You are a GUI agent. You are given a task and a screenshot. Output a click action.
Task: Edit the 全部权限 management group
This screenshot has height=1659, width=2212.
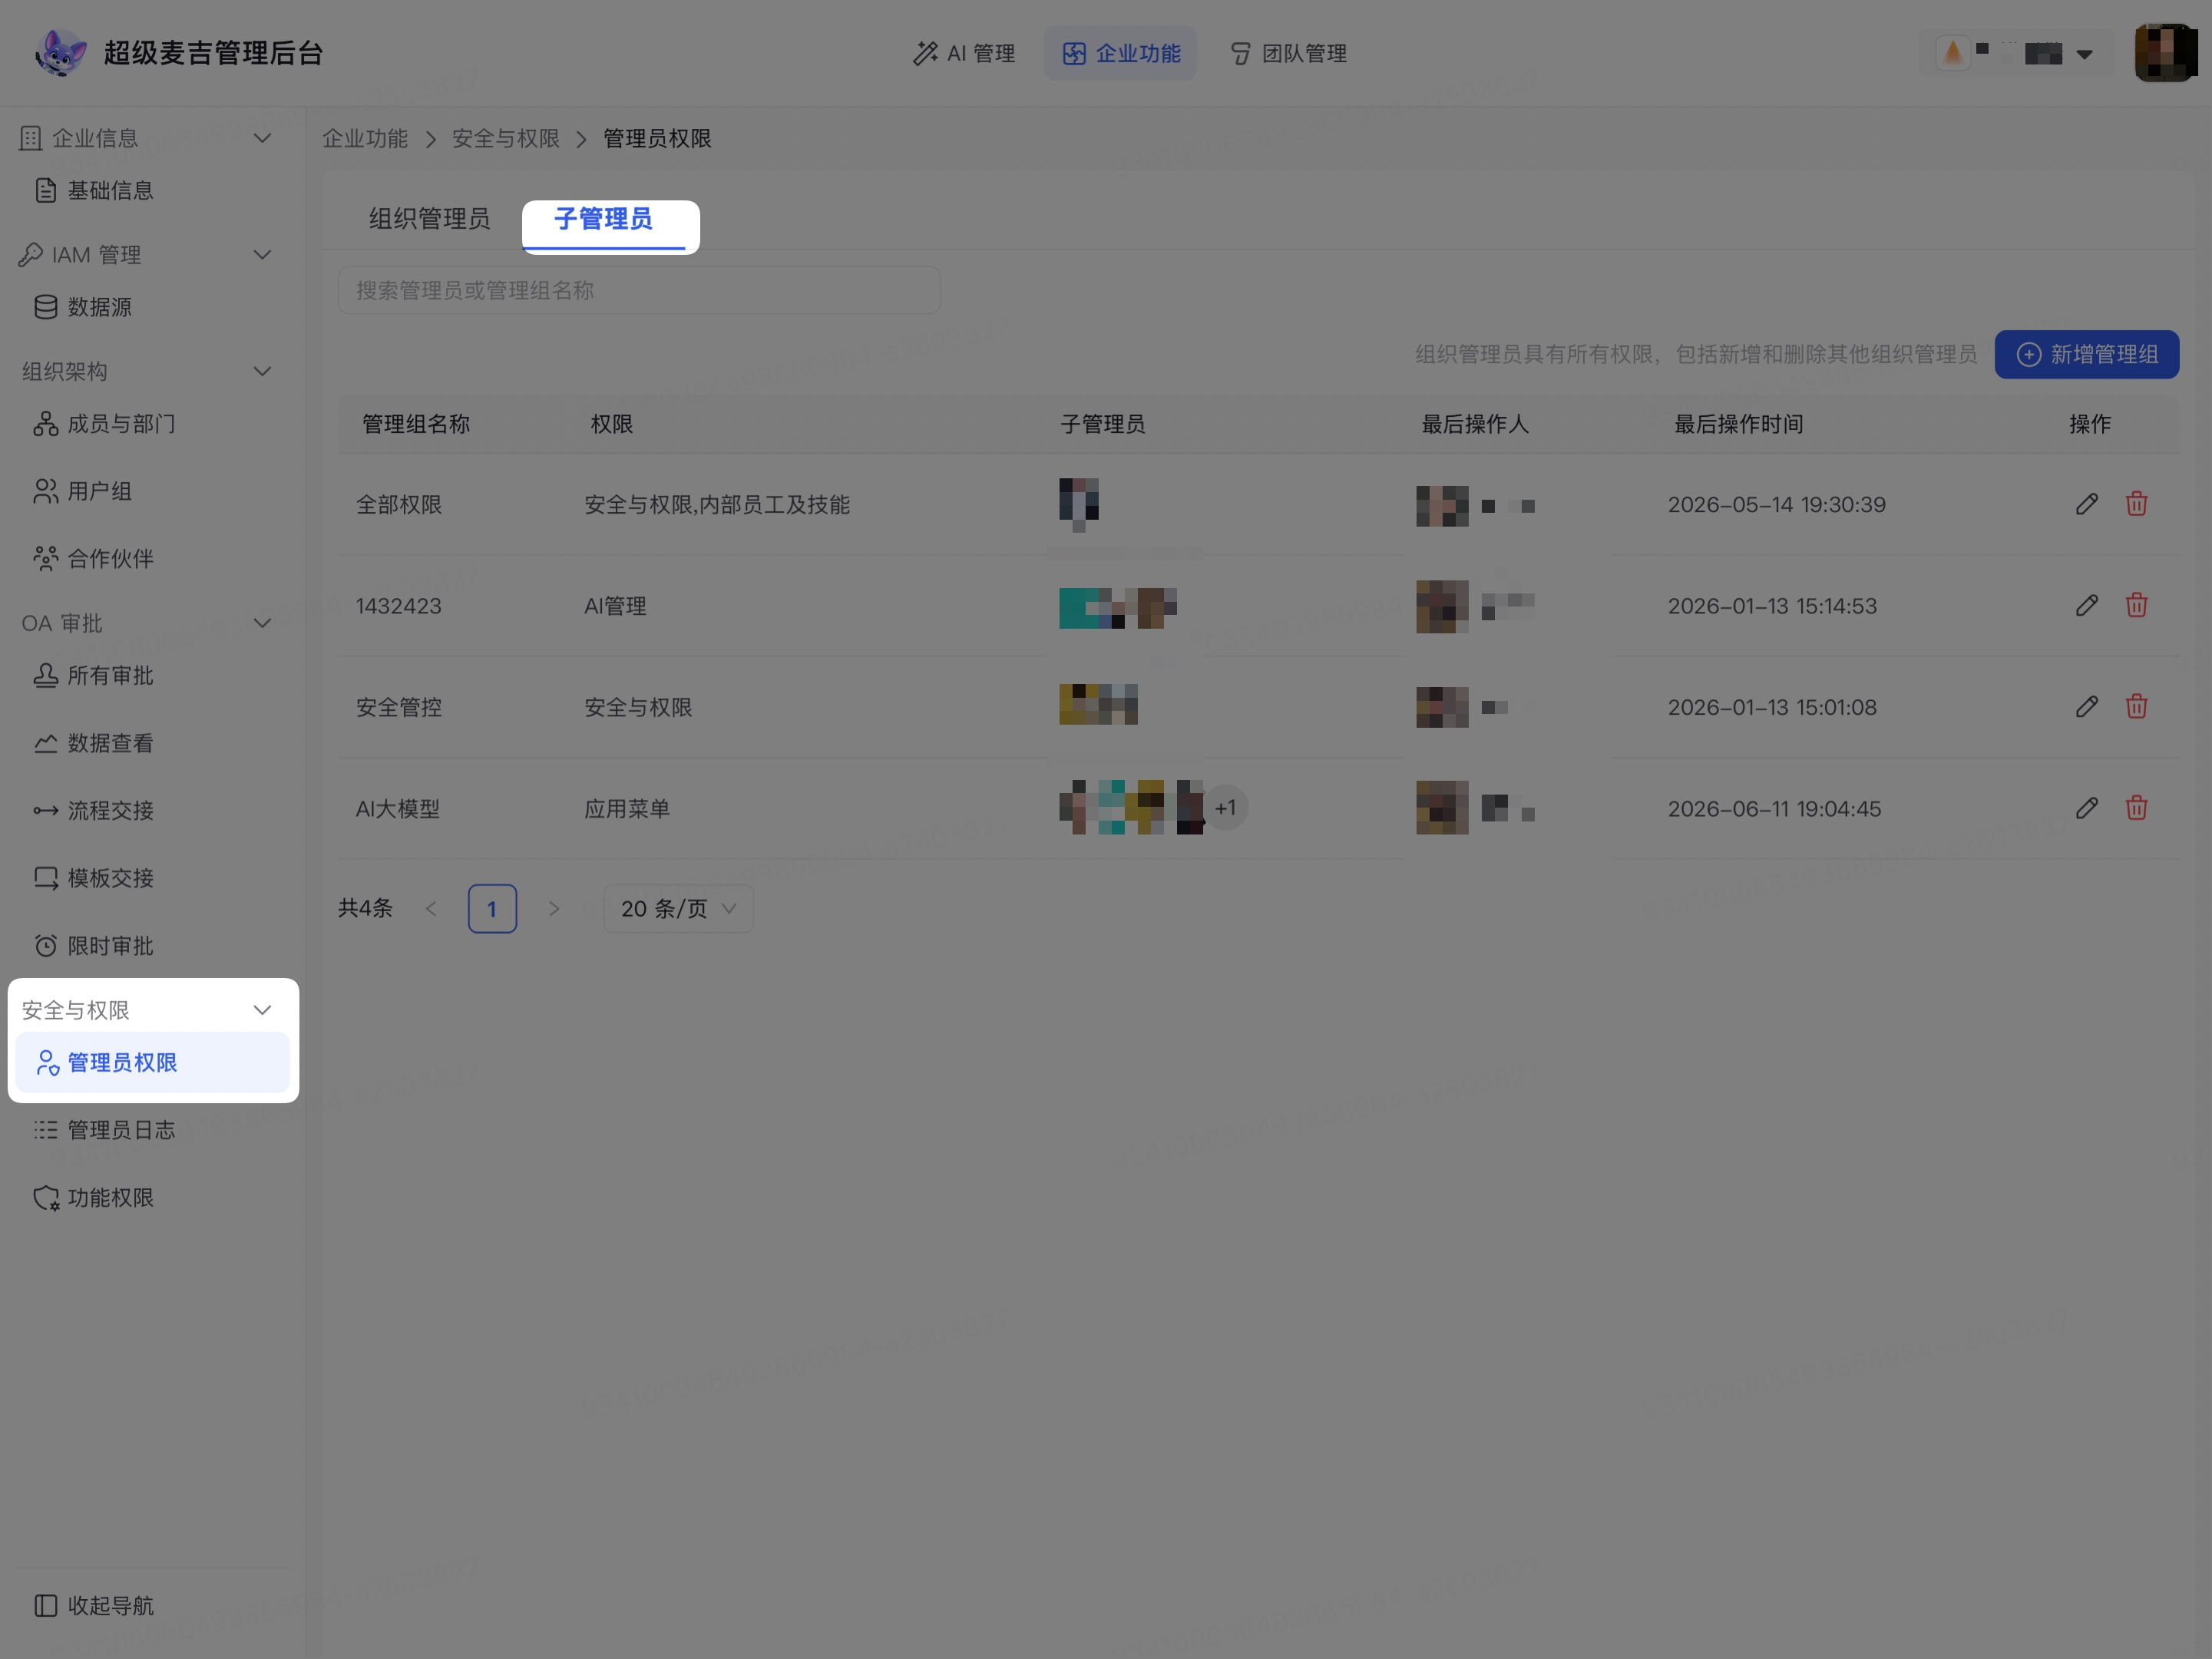pyautogui.click(x=2086, y=504)
